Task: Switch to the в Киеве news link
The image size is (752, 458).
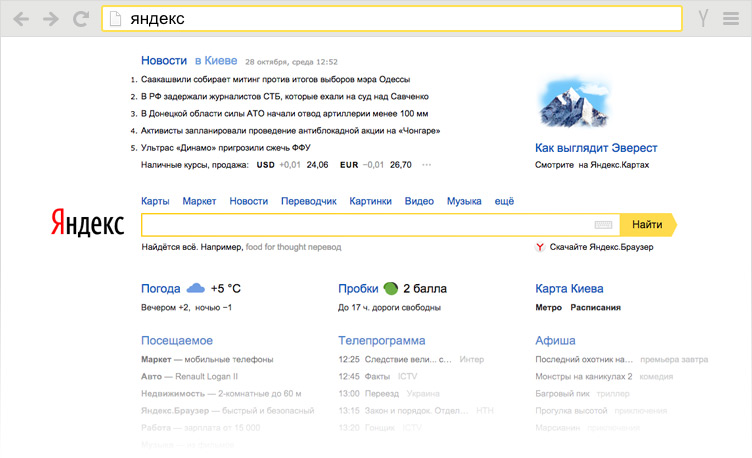Action: (x=216, y=60)
